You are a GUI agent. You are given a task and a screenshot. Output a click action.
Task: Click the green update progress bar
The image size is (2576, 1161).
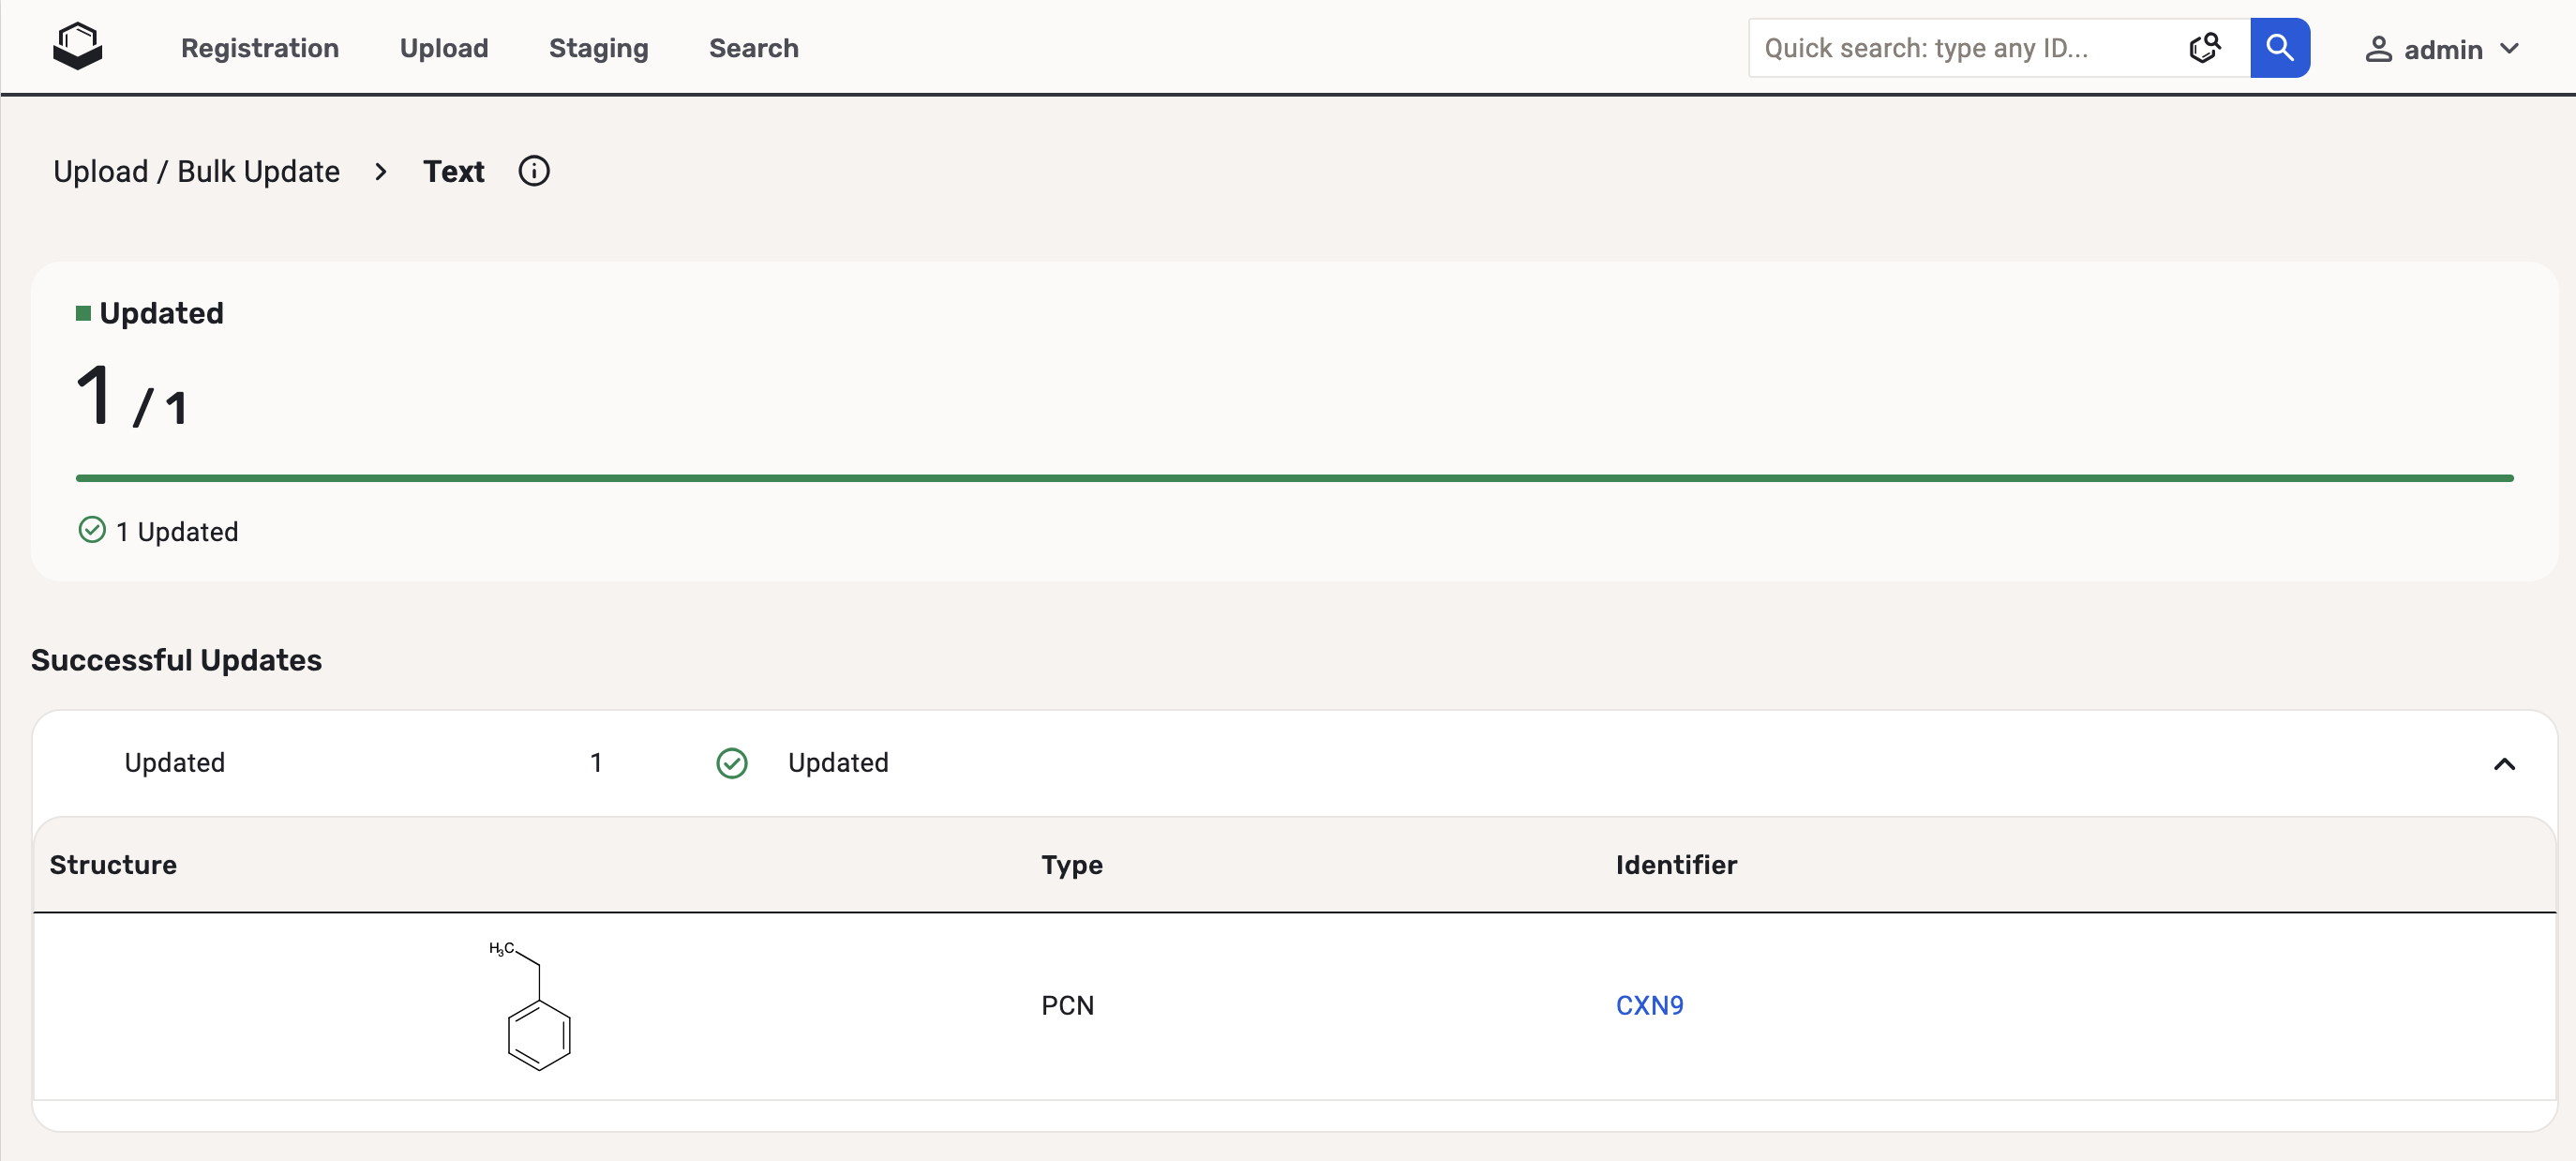click(1293, 478)
